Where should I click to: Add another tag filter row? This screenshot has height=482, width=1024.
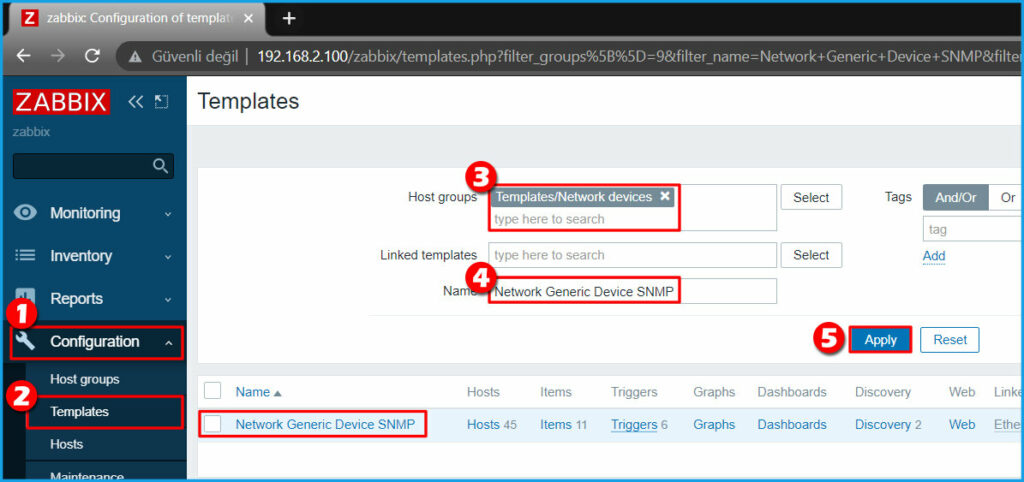click(934, 256)
